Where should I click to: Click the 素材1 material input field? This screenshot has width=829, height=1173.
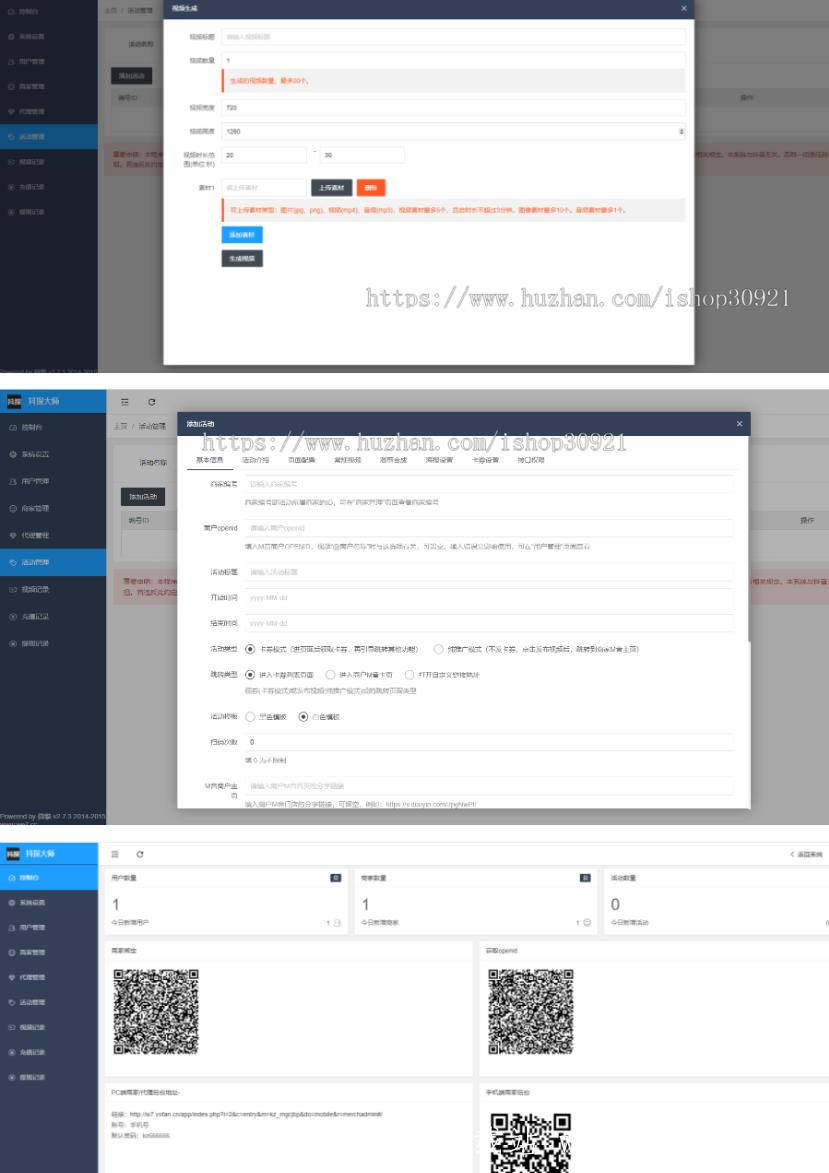click(264, 188)
